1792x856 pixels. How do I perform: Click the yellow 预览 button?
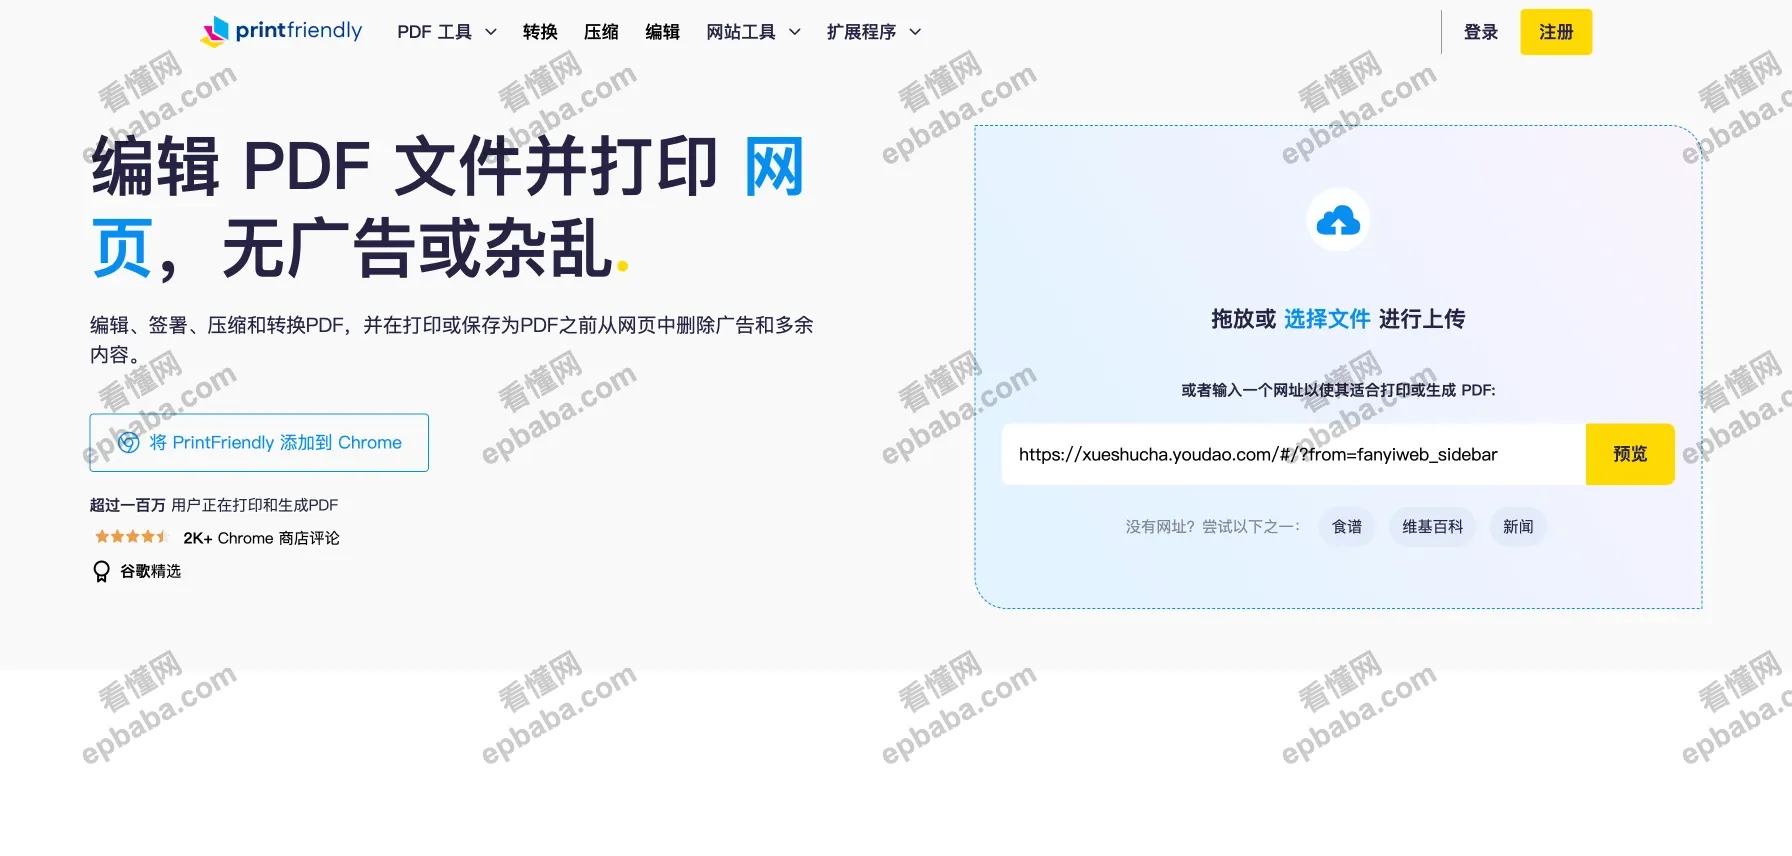[x=1630, y=454]
